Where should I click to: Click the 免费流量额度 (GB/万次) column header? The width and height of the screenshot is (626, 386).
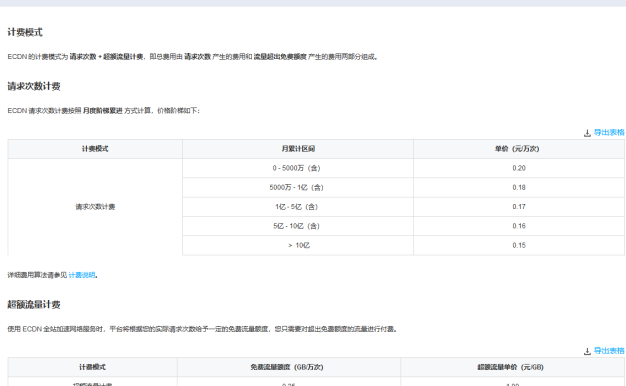(289, 367)
